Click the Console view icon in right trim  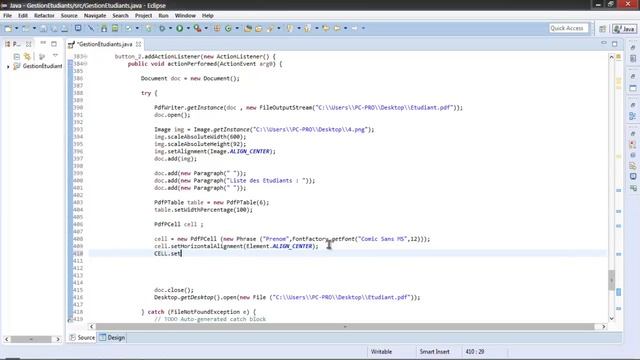633,176
